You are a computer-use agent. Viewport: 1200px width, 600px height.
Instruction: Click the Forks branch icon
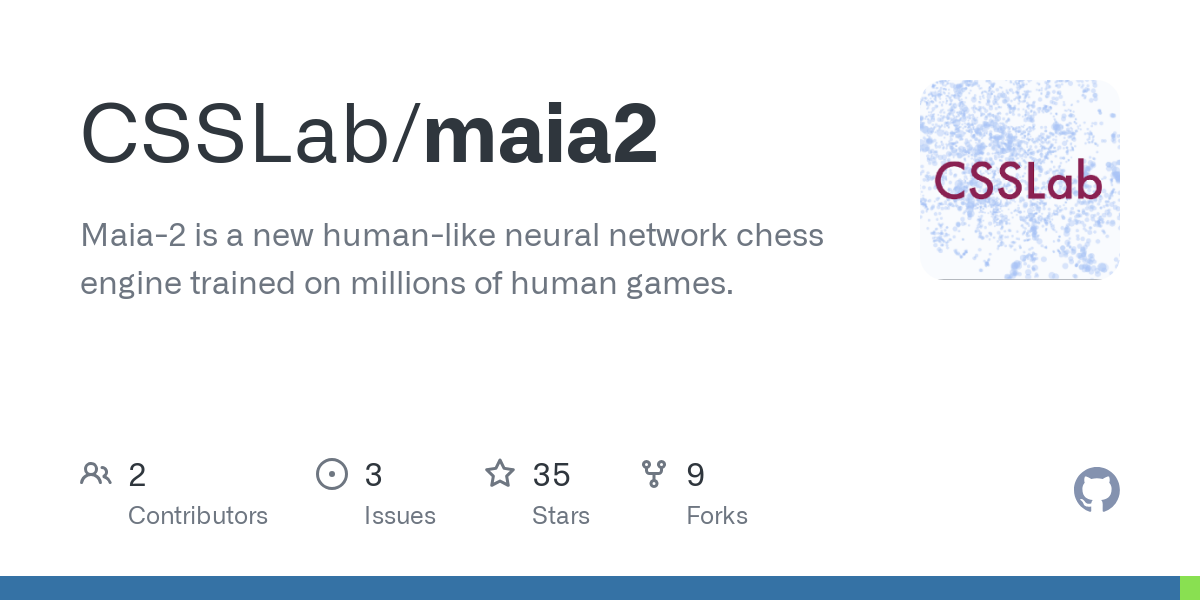click(x=654, y=474)
